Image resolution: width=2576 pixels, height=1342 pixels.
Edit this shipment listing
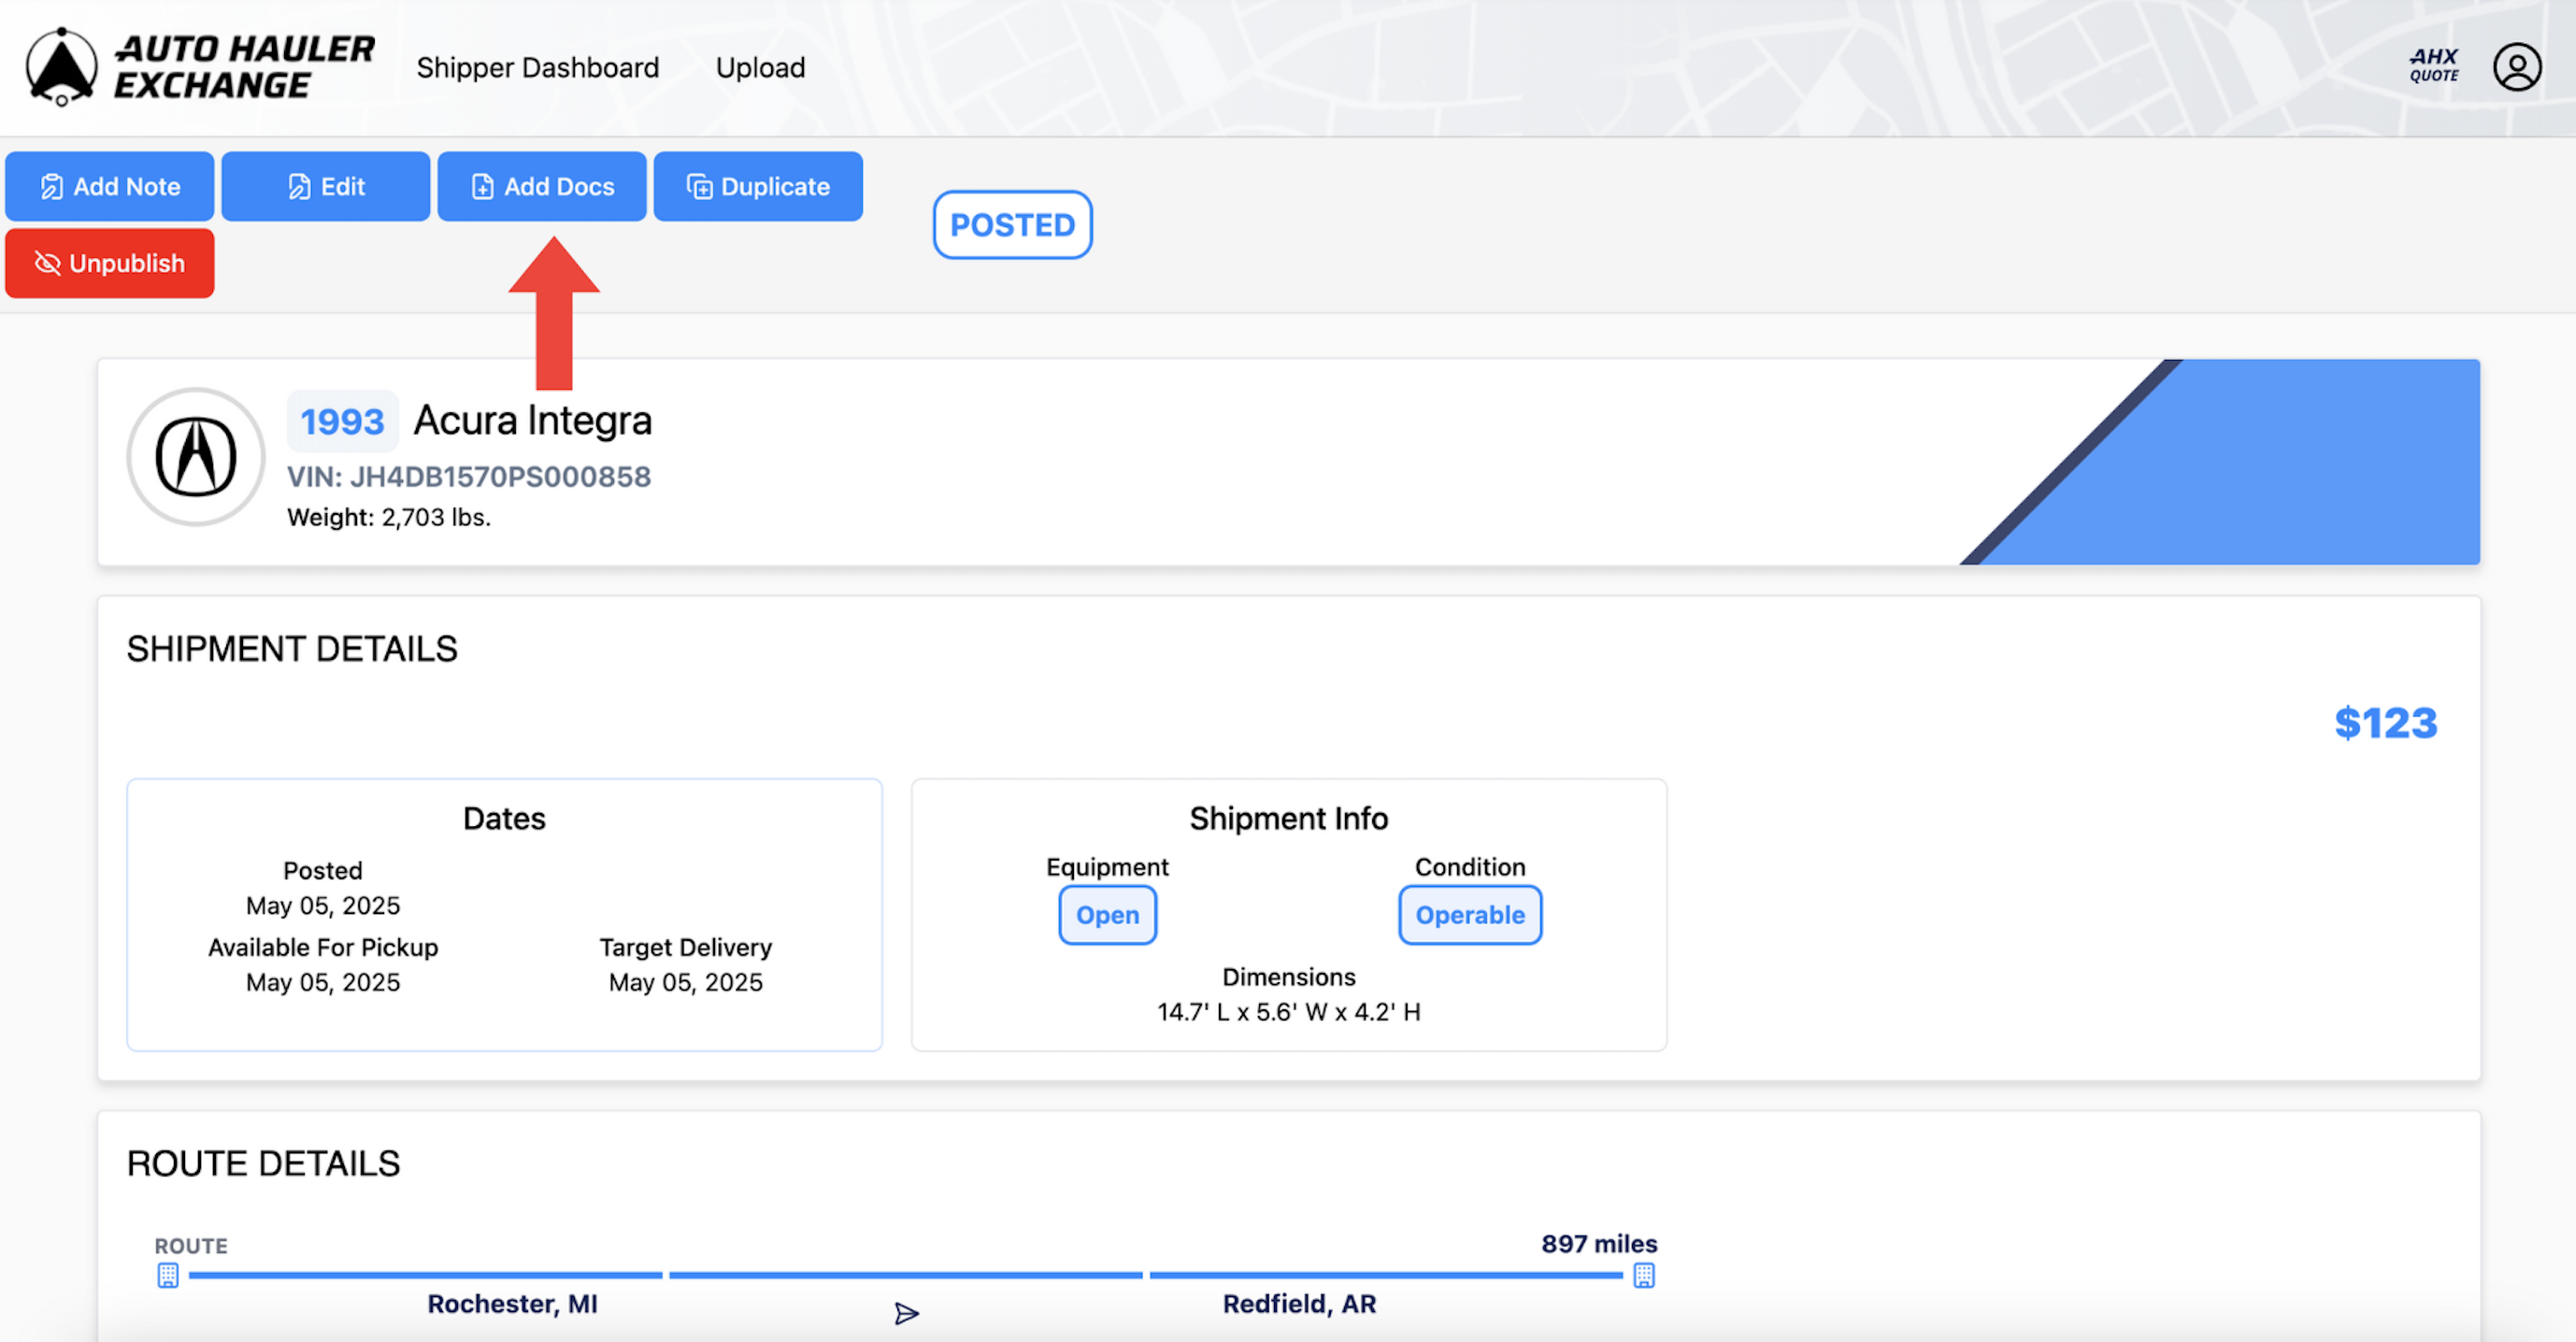(326, 186)
